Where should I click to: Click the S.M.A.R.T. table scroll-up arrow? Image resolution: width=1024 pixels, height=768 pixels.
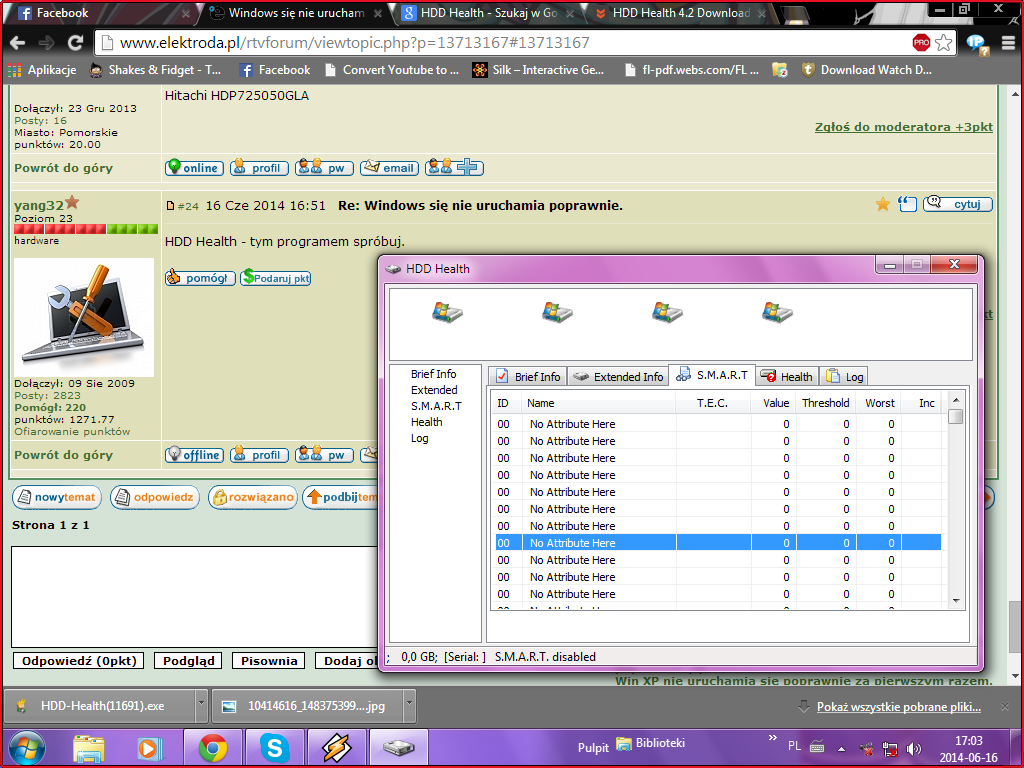click(x=955, y=400)
